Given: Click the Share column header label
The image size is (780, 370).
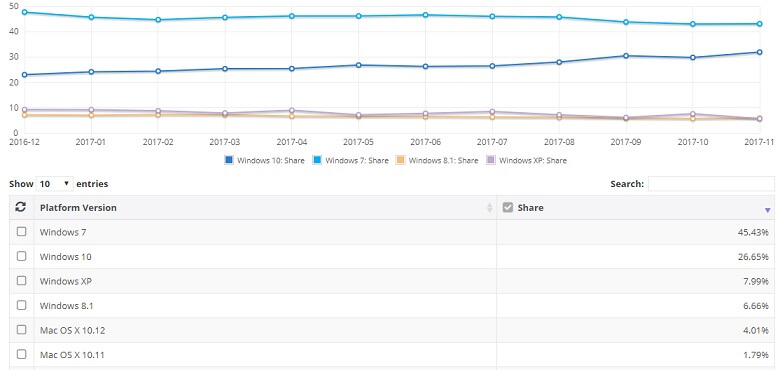Looking at the screenshot, I should pyautogui.click(x=530, y=208).
